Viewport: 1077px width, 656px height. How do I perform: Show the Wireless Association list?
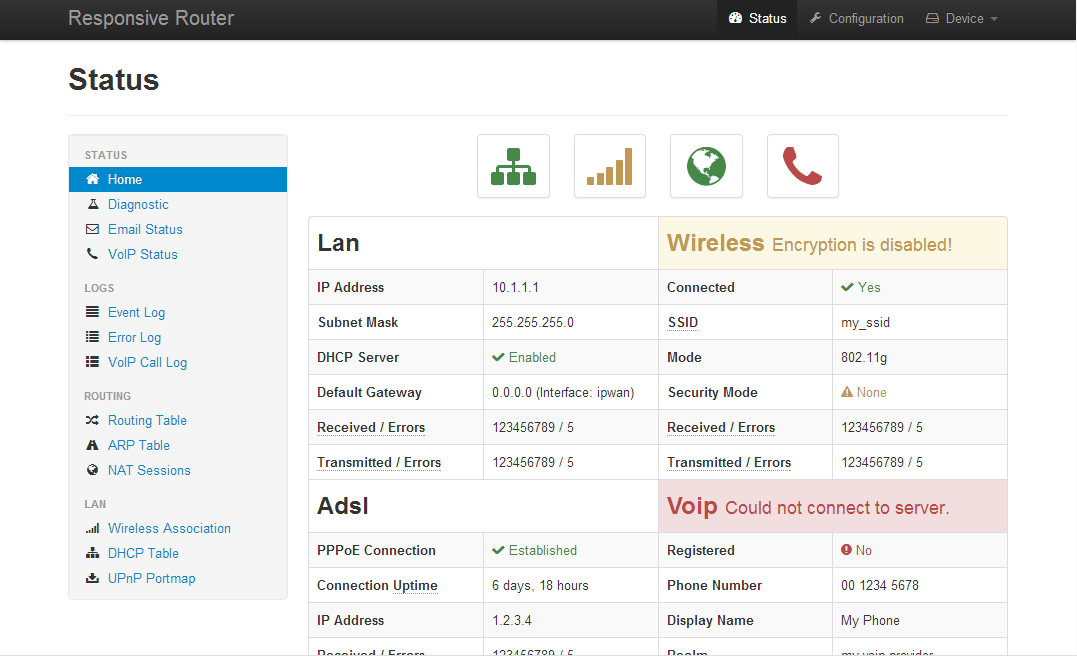tap(169, 528)
